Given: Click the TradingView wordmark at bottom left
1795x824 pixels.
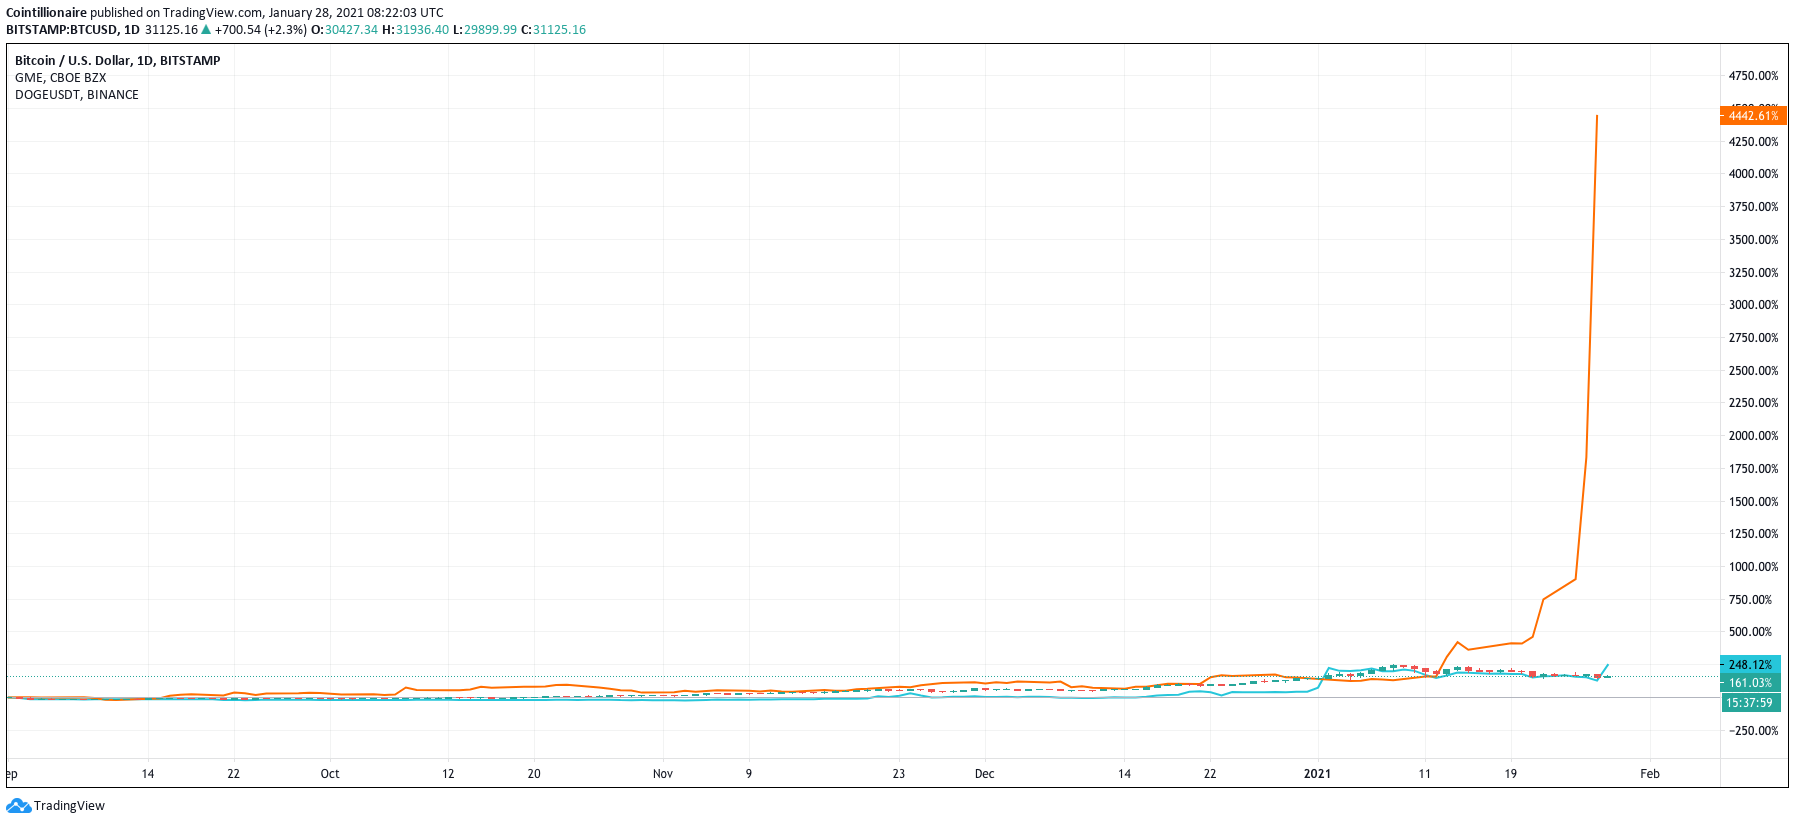Looking at the screenshot, I should [x=69, y=806].
